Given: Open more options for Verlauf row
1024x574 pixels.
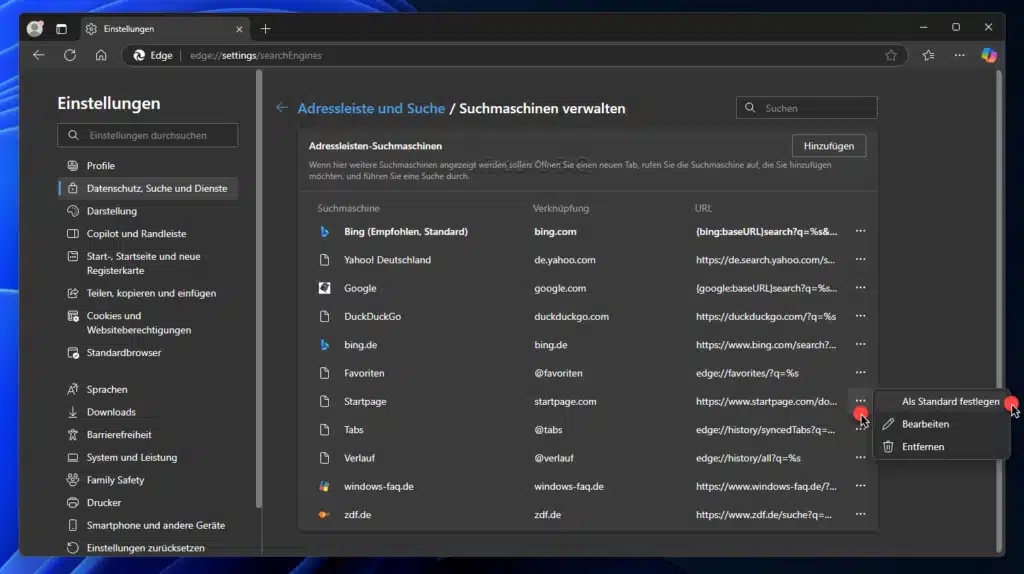Looking at the screenshot, I should click(x=860, y=458).
